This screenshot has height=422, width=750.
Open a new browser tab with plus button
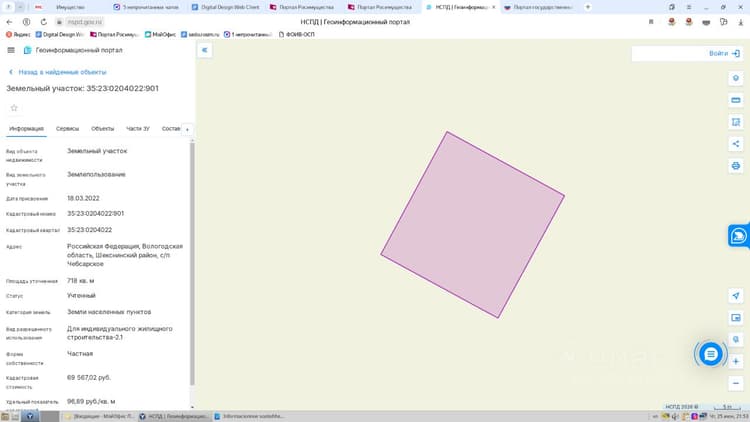pos(588,7)
